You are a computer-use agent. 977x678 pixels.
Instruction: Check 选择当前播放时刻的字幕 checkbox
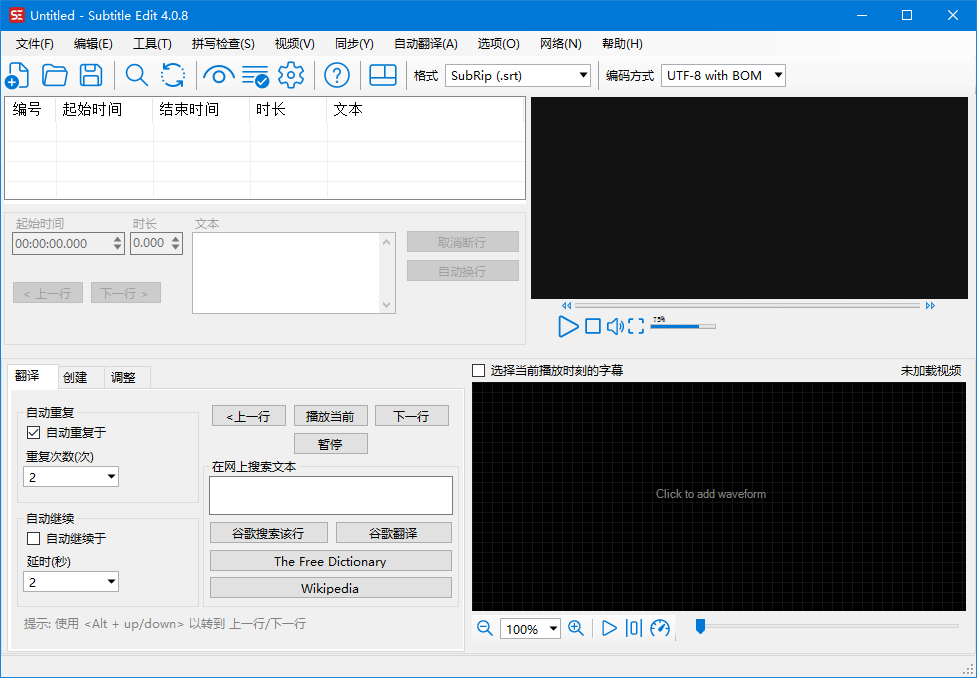pos(479,371)
